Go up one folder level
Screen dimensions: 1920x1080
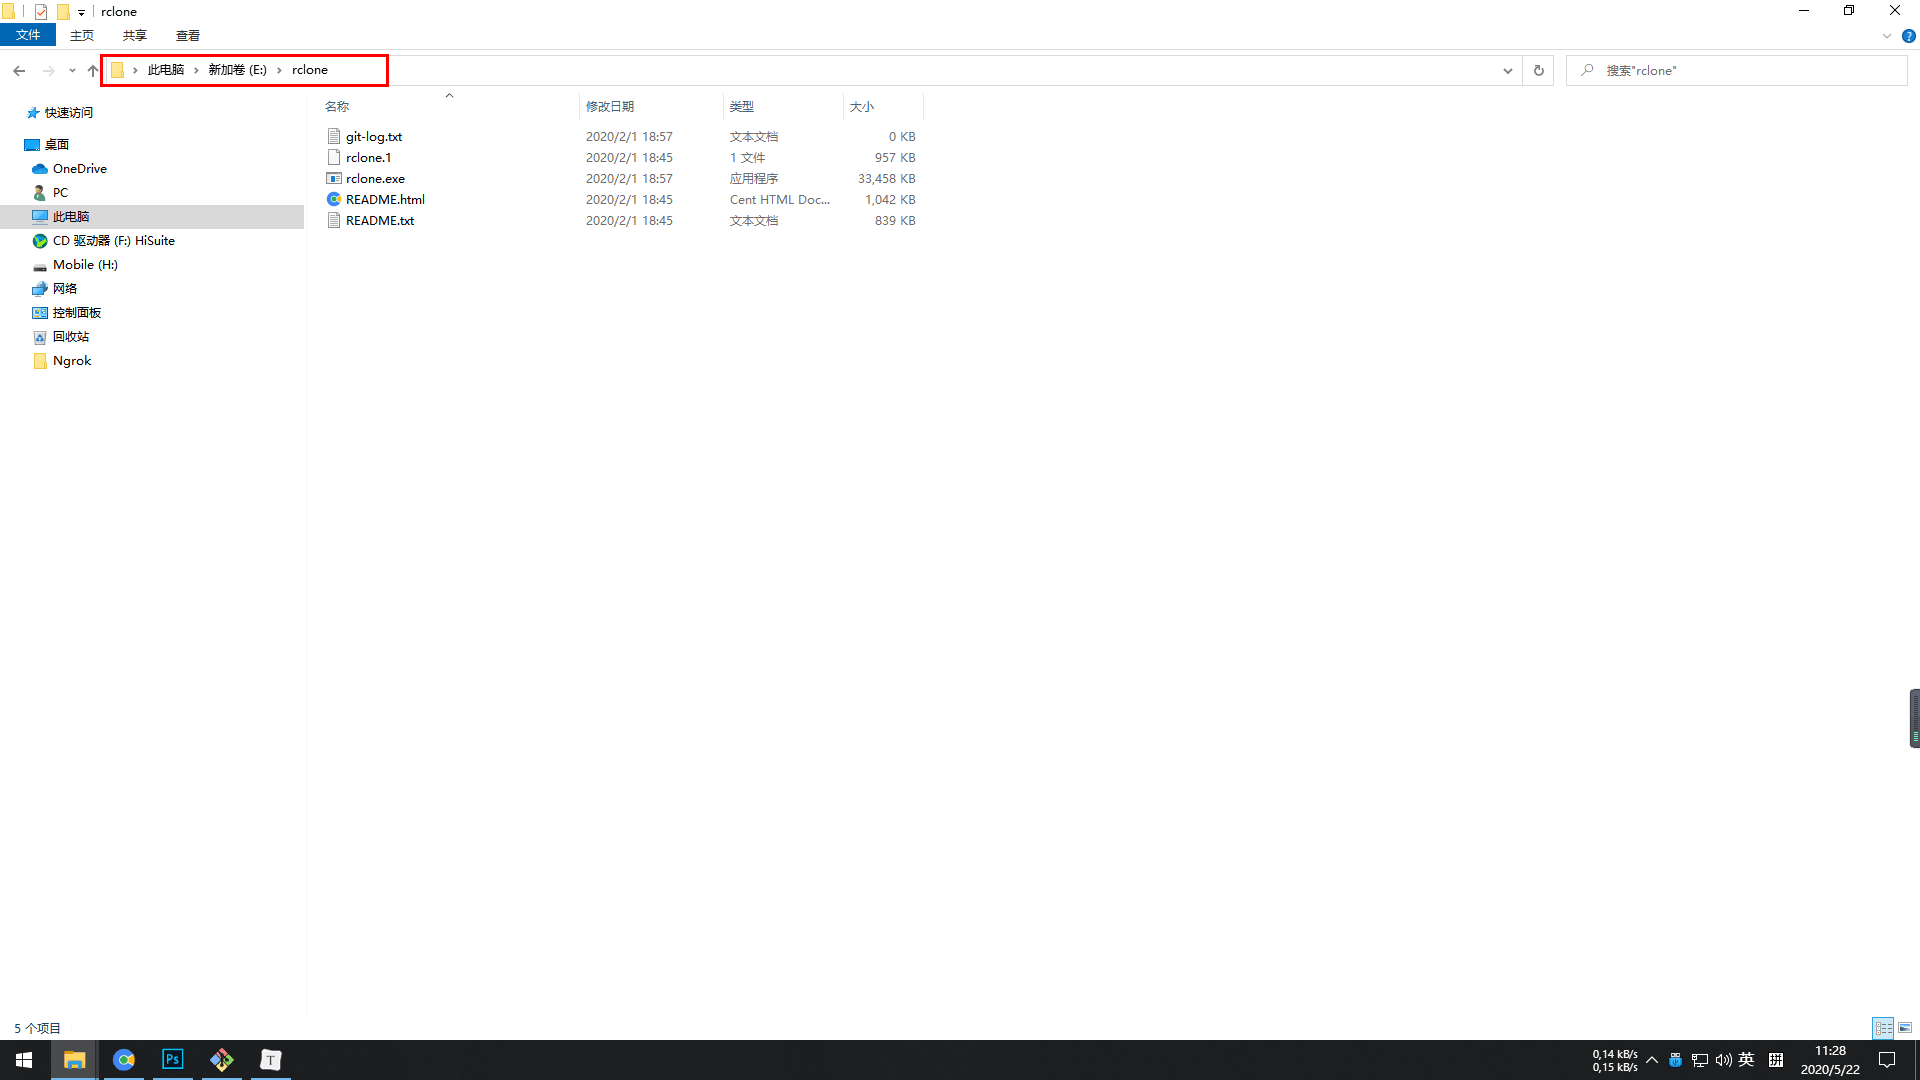pos(93,70)
